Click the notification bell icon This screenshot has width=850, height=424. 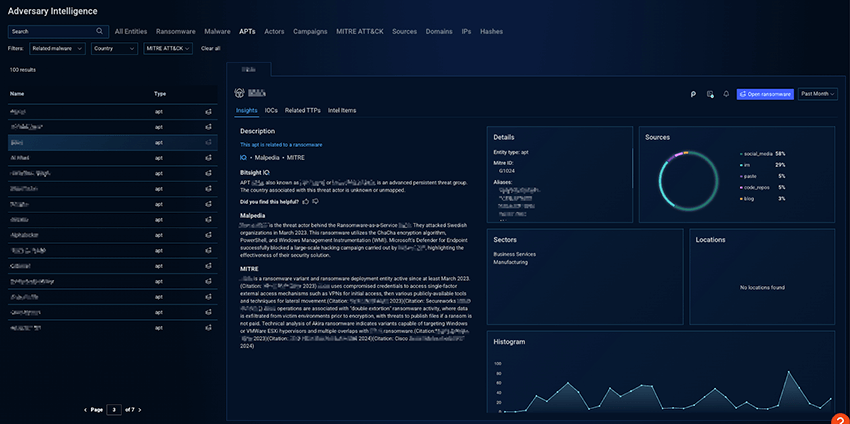[x=726, y=94]
